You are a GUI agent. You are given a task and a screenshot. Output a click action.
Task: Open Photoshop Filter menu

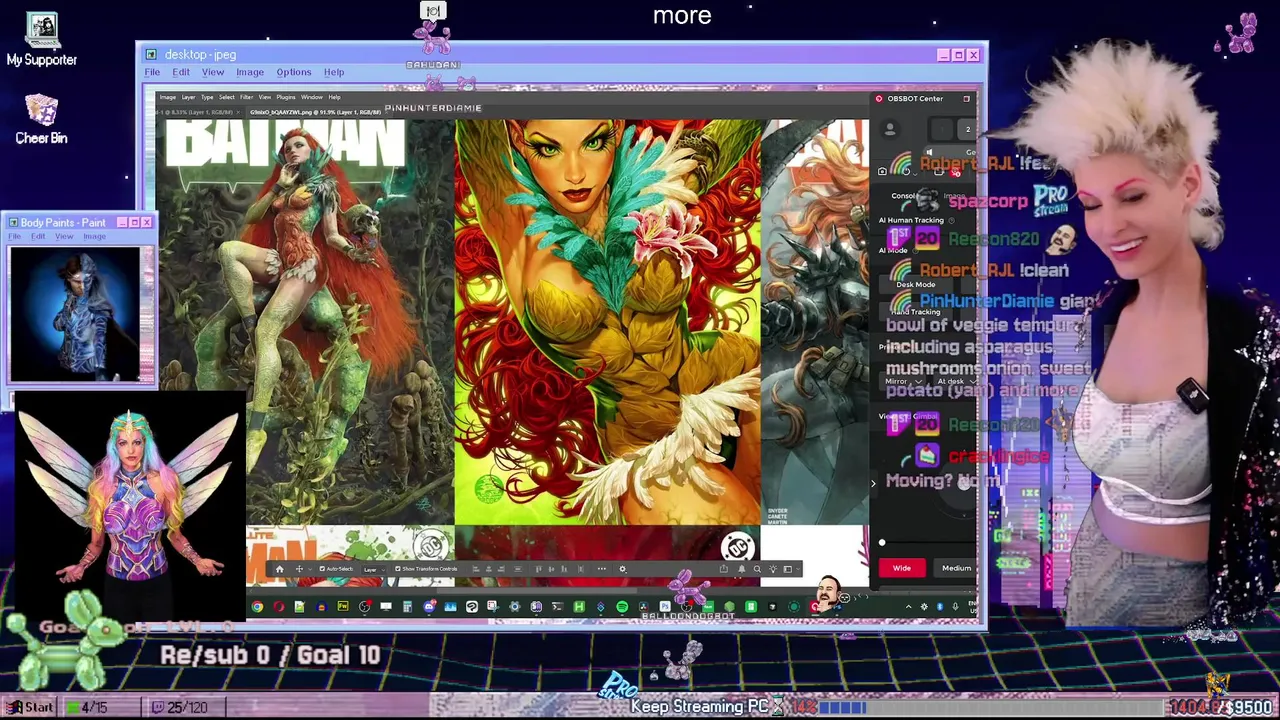tap(246, 97)
